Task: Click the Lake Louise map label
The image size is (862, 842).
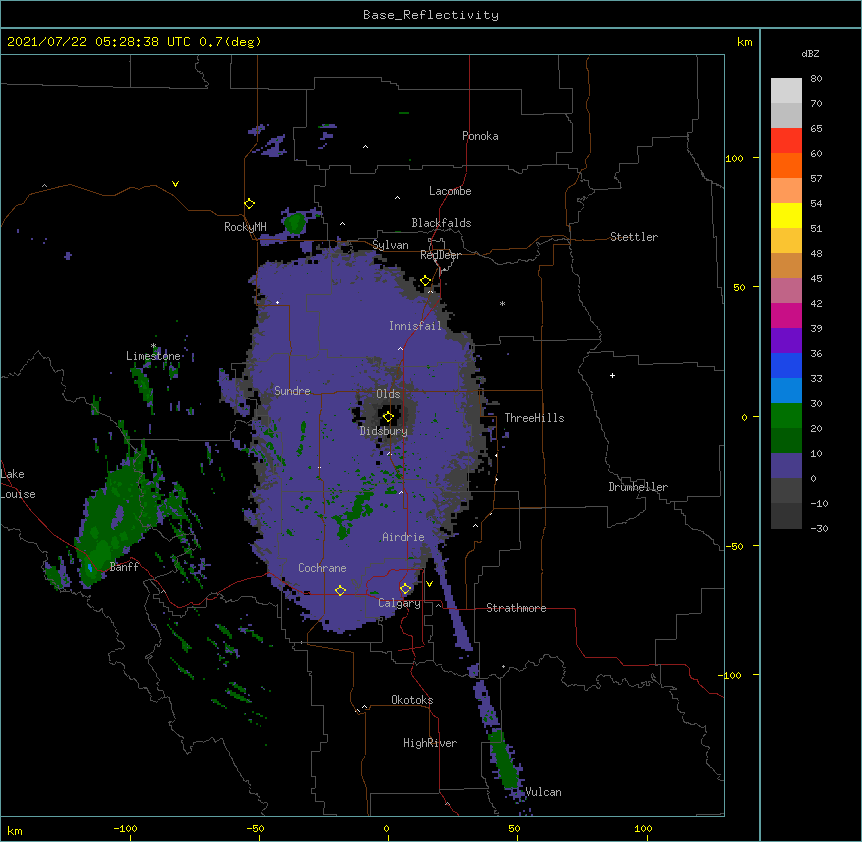Action: (18, 484)
